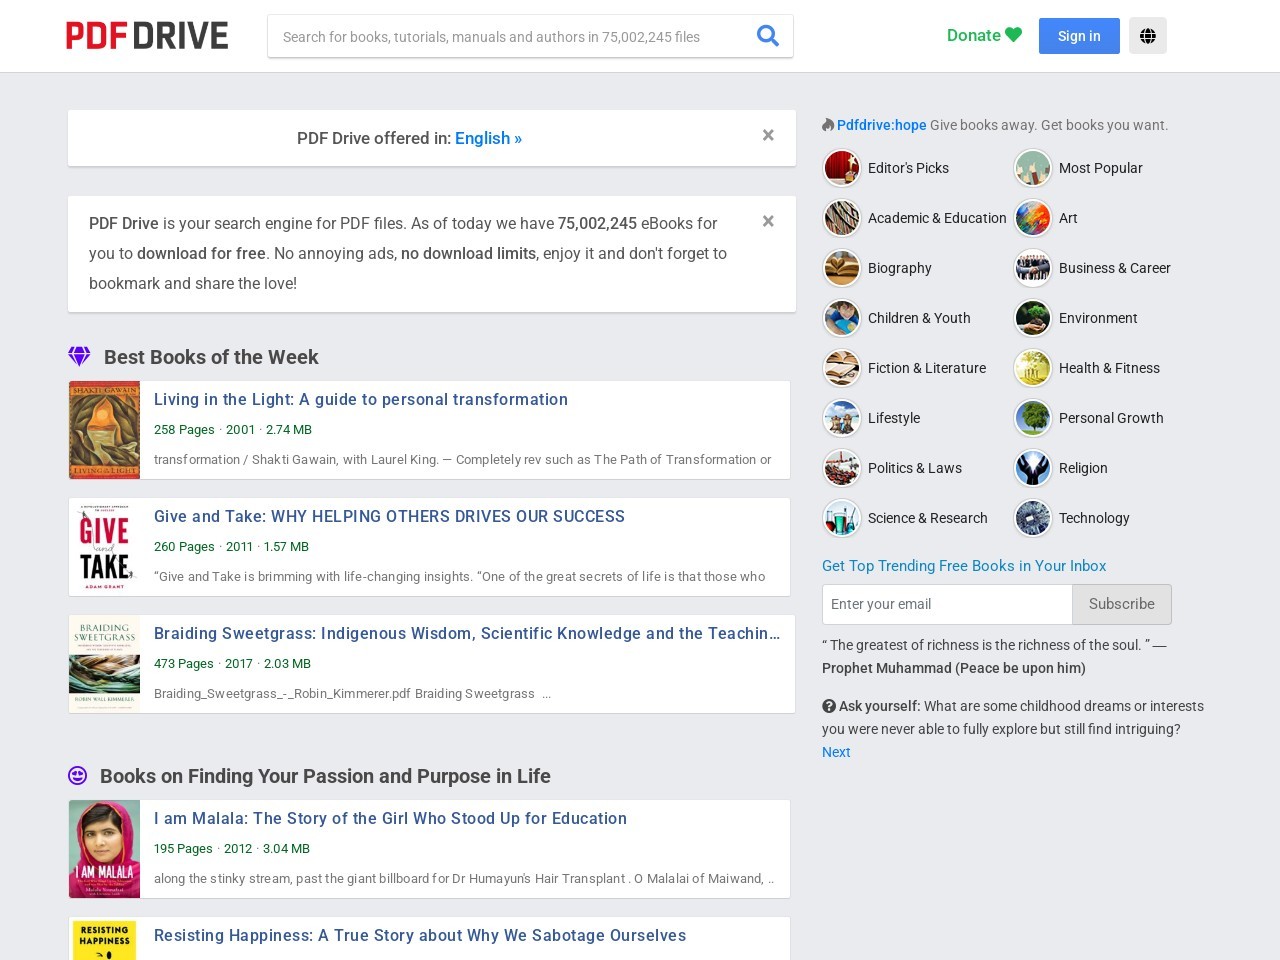This screenshot has width=1280, height=960.
Task: Click the Religion category icon
Action: point(1033,468)
